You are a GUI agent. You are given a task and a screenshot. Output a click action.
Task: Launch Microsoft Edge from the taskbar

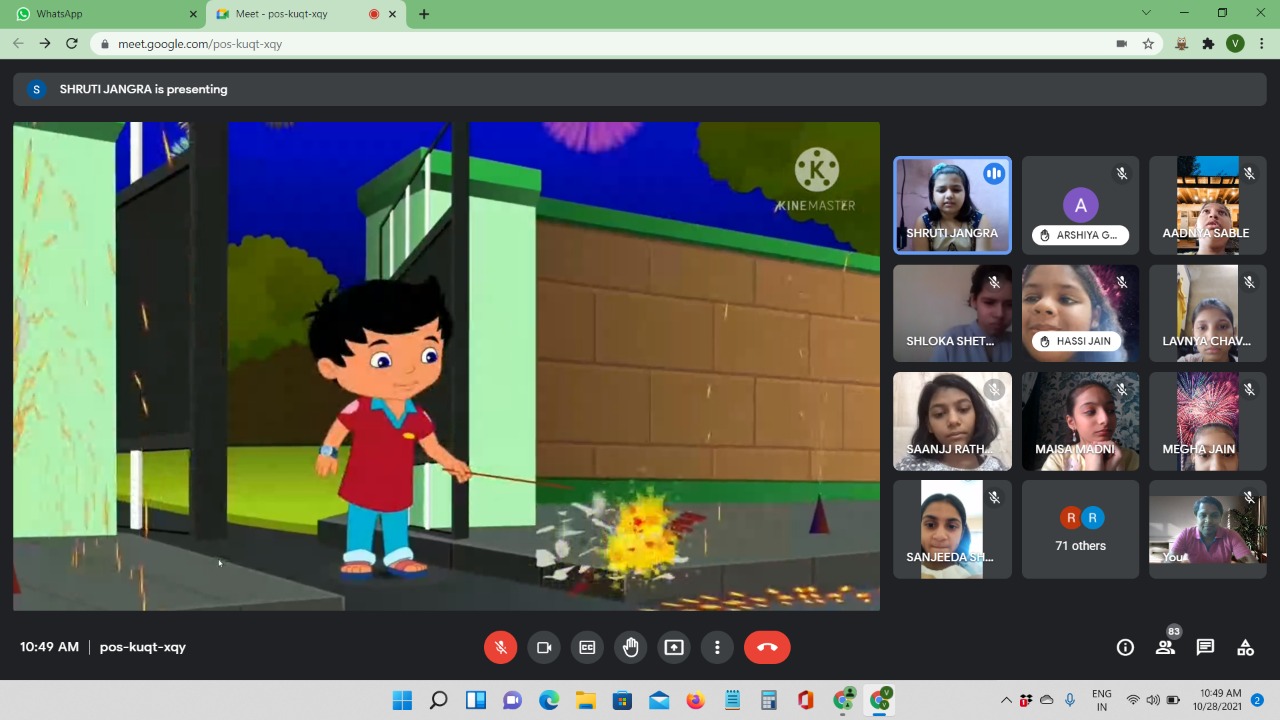coord(549,700)
